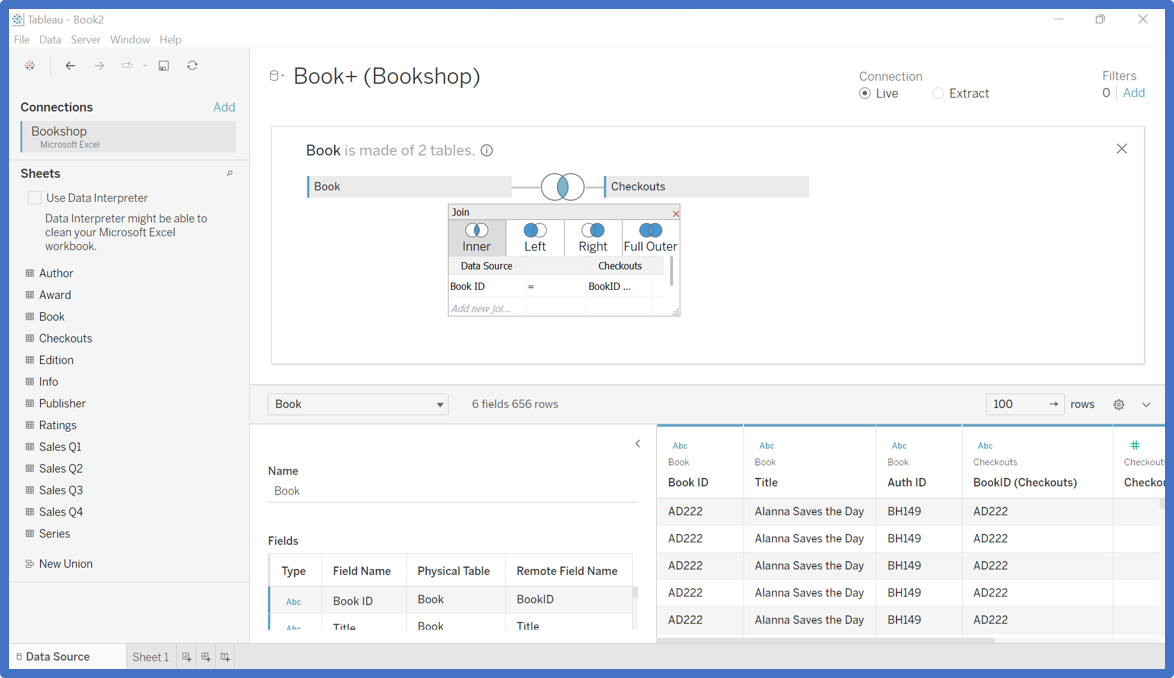The width and height of the screenshot is (1174, 678).
Task: Click the back arrow in toolbar
Action: point(70,66)
